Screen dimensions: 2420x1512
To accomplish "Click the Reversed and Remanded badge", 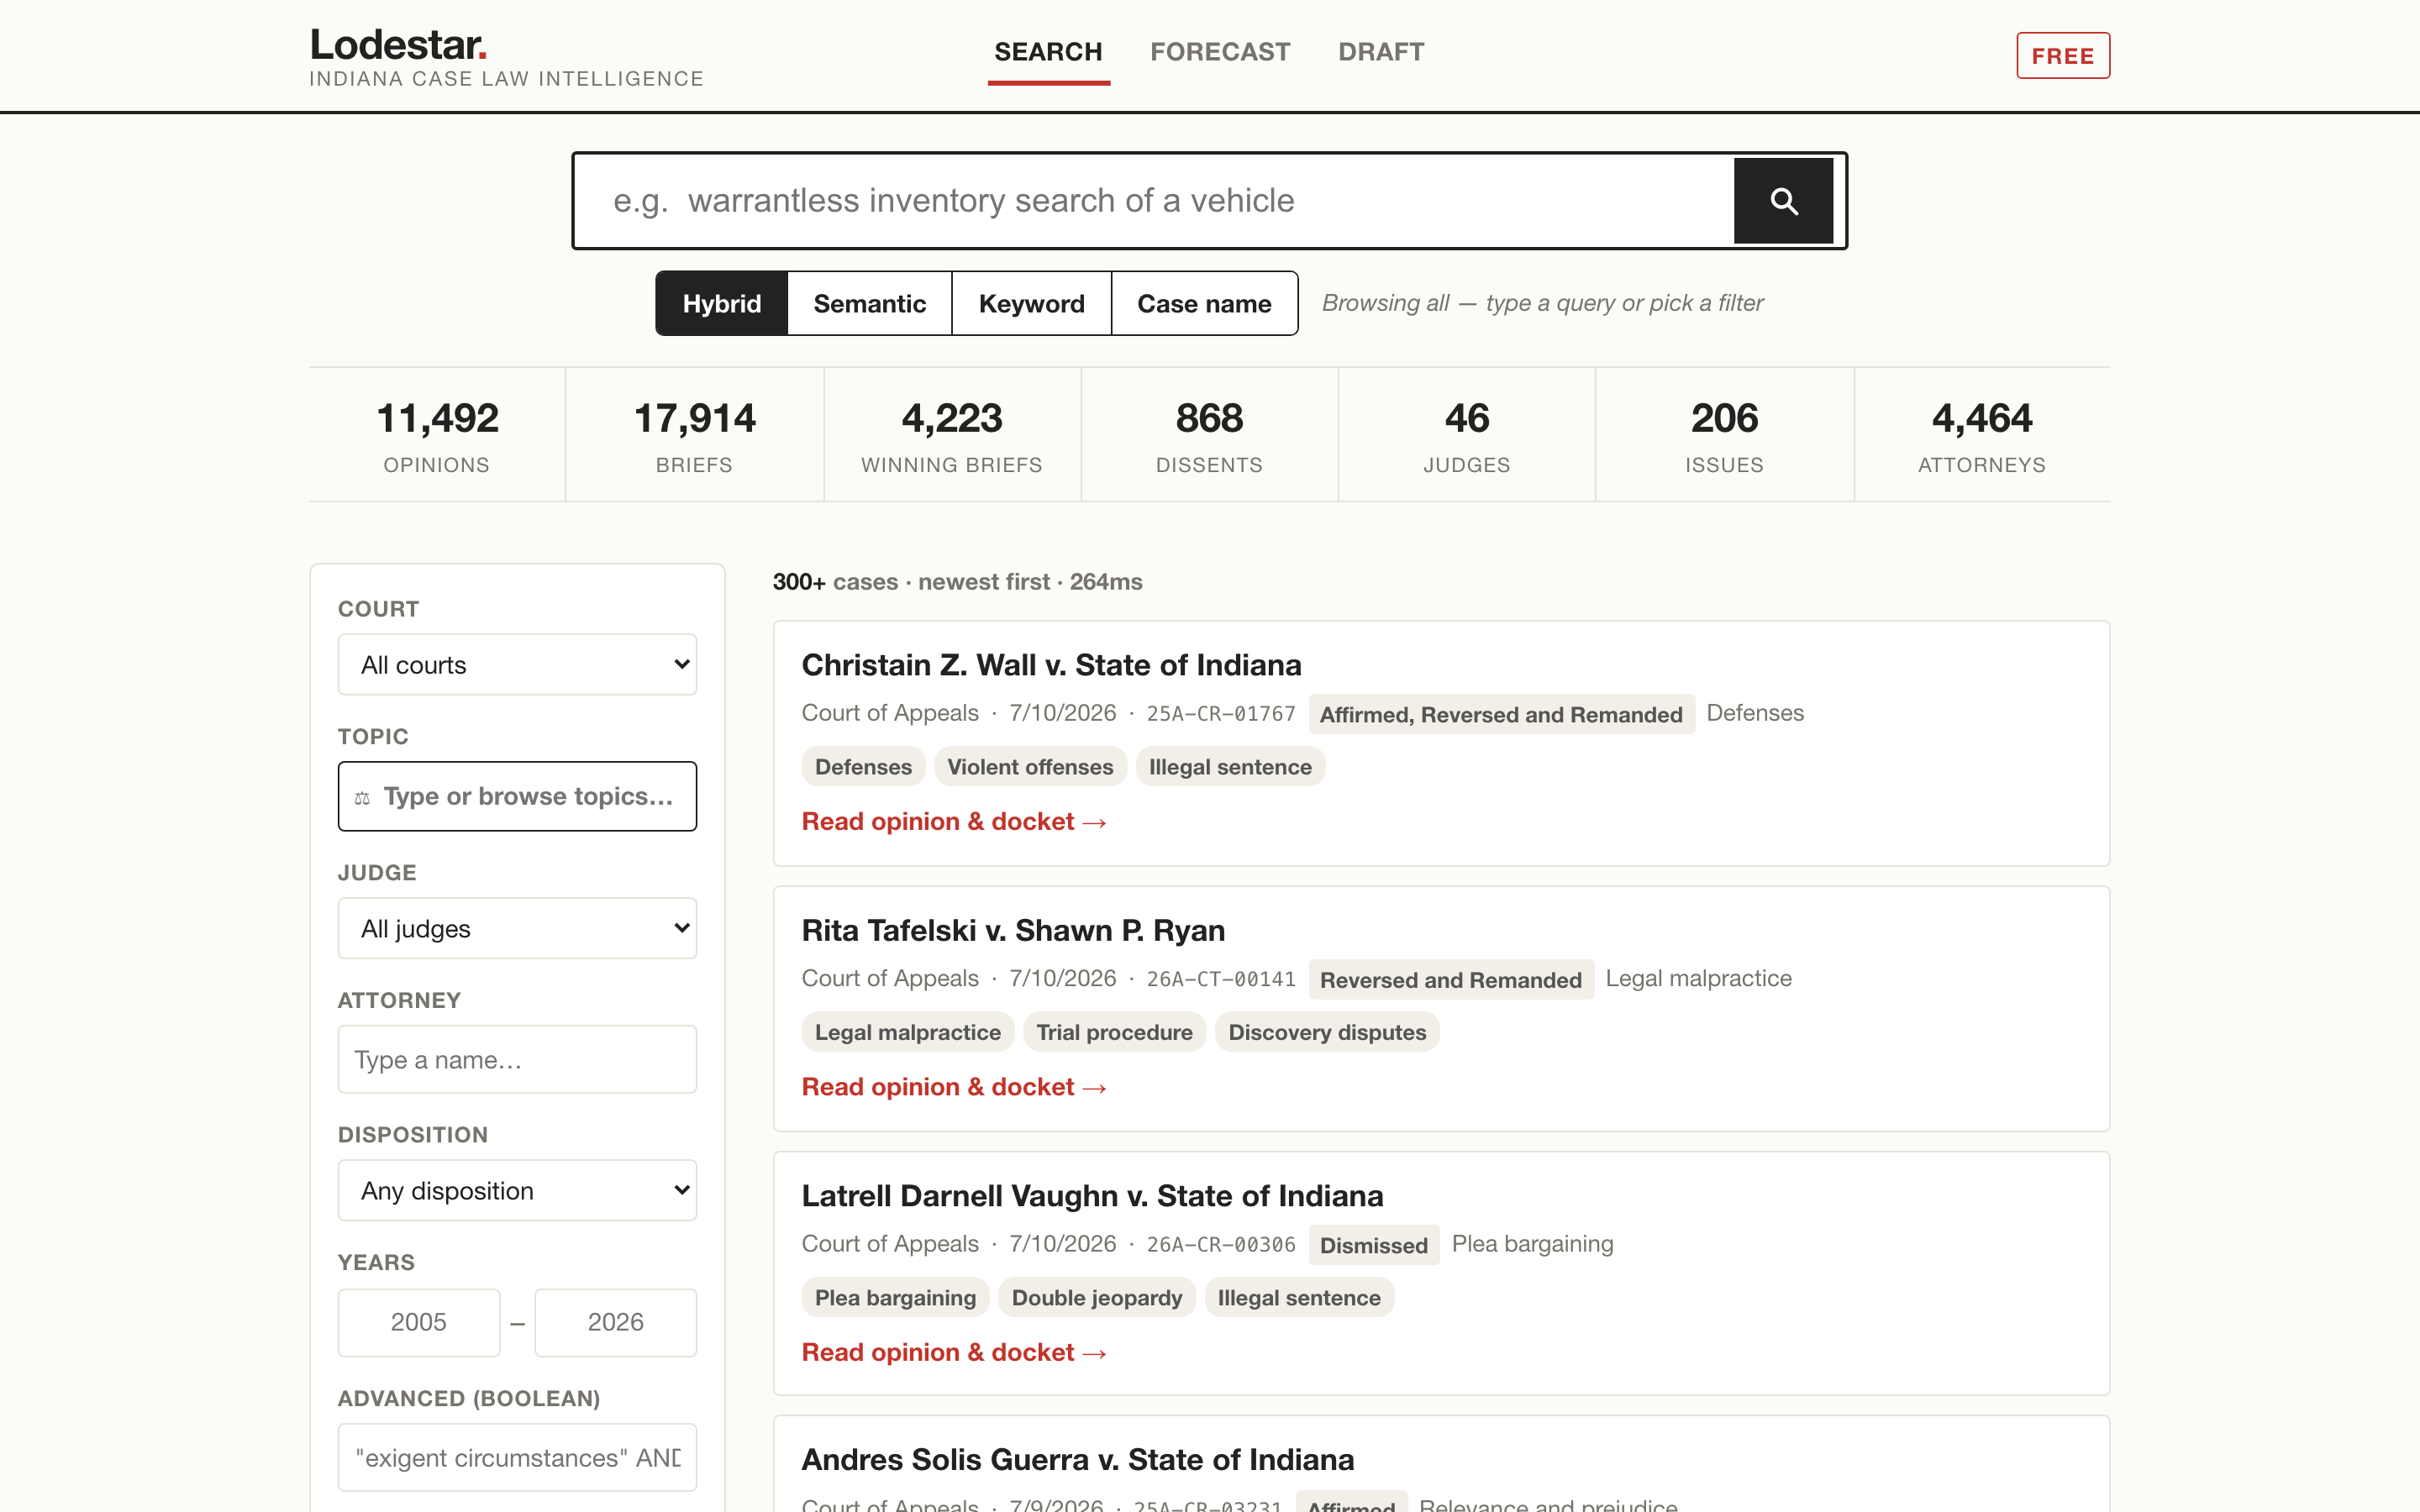I will [x=1451, y=979].
